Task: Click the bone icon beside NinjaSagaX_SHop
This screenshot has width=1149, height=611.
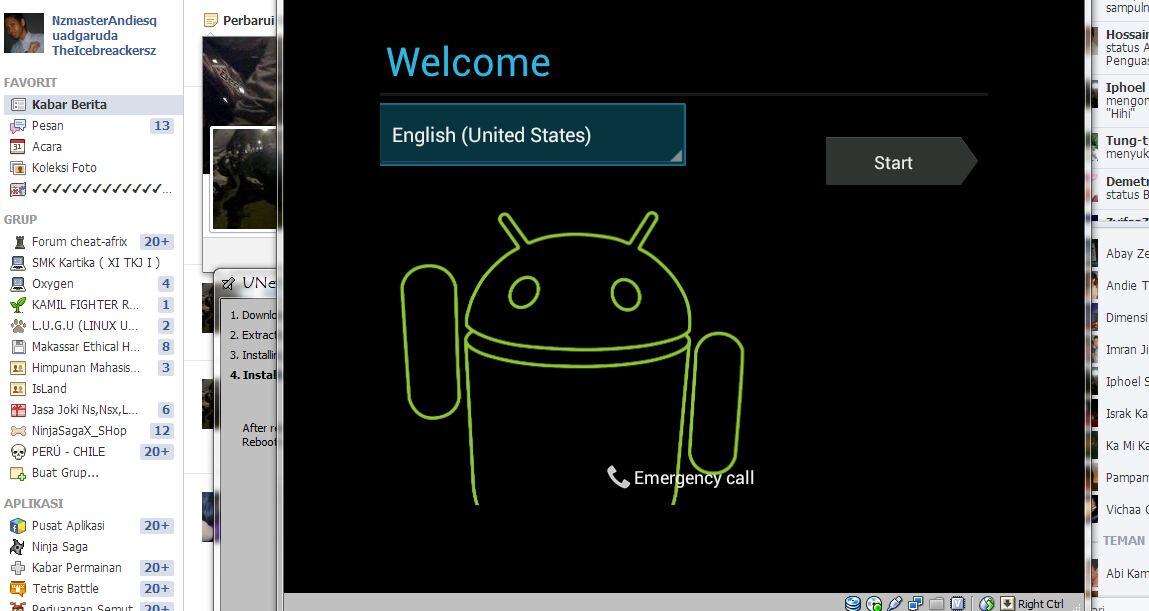Action: 18,431
